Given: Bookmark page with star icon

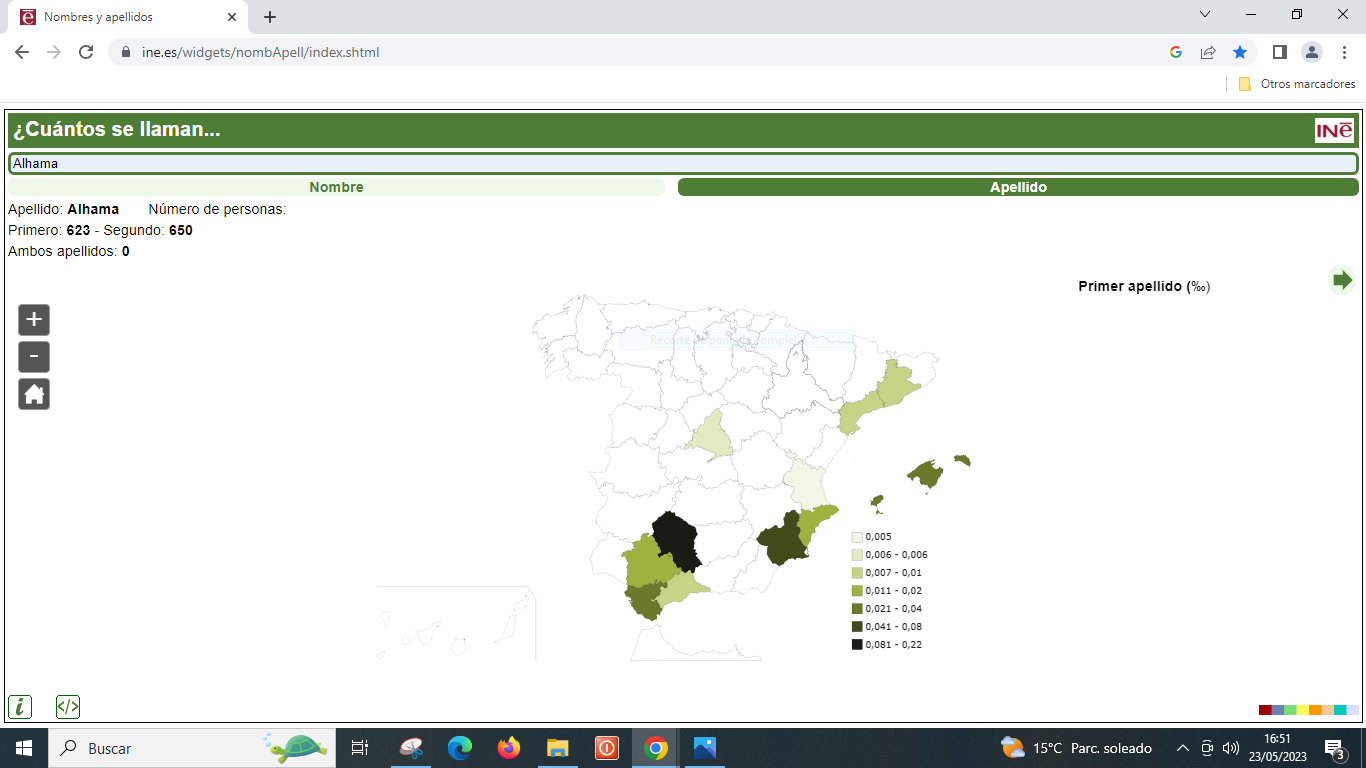Looking at the screenshot, I should (x=1240, y=52).
